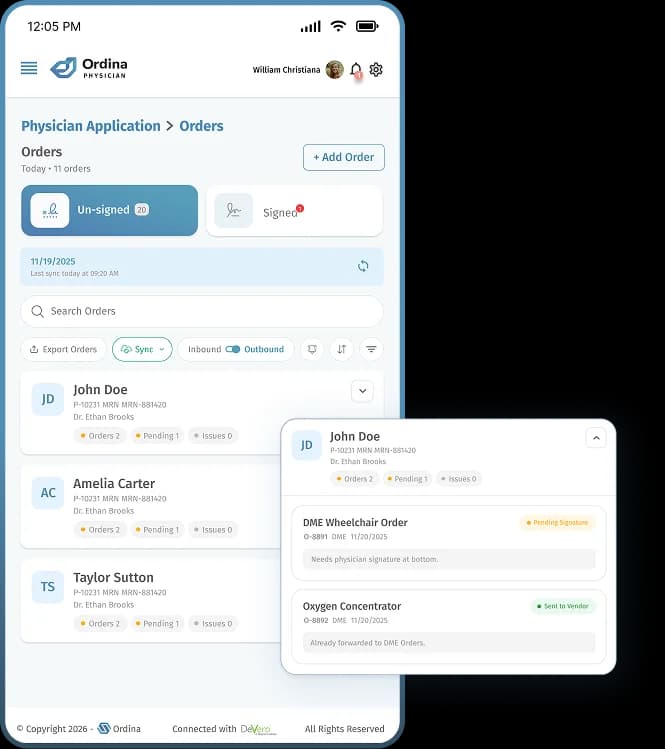Click JD avatar in the popup card
The width and height of the screenshot is (665, 749).
tap(307, 445)
